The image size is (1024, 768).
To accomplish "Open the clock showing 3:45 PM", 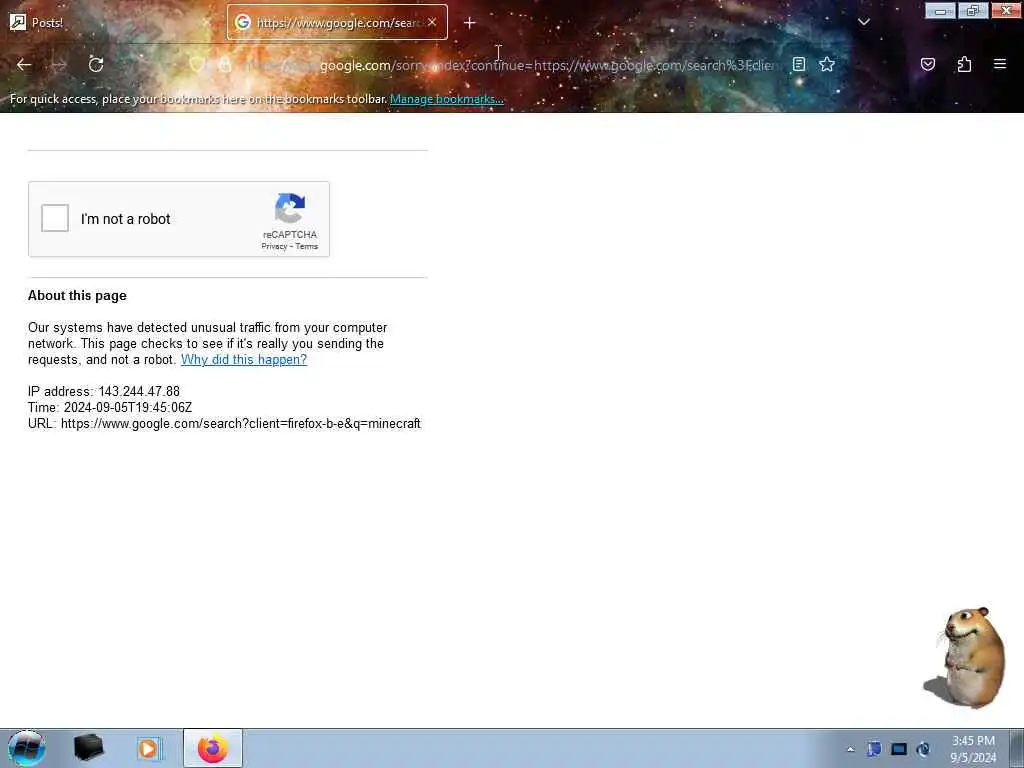I will (973, 749).
